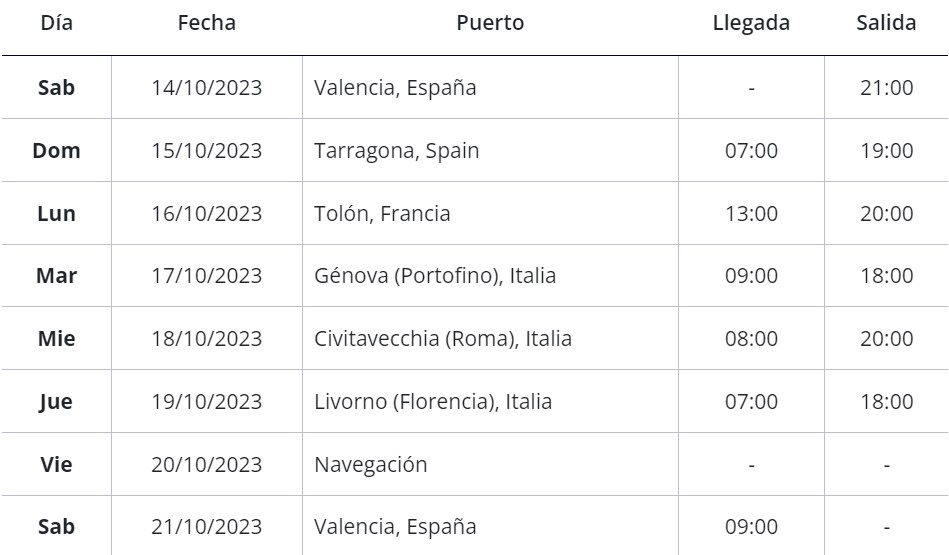
Task: Click the 13:00 arrival time for Tolón
Action: pos(751,214)
